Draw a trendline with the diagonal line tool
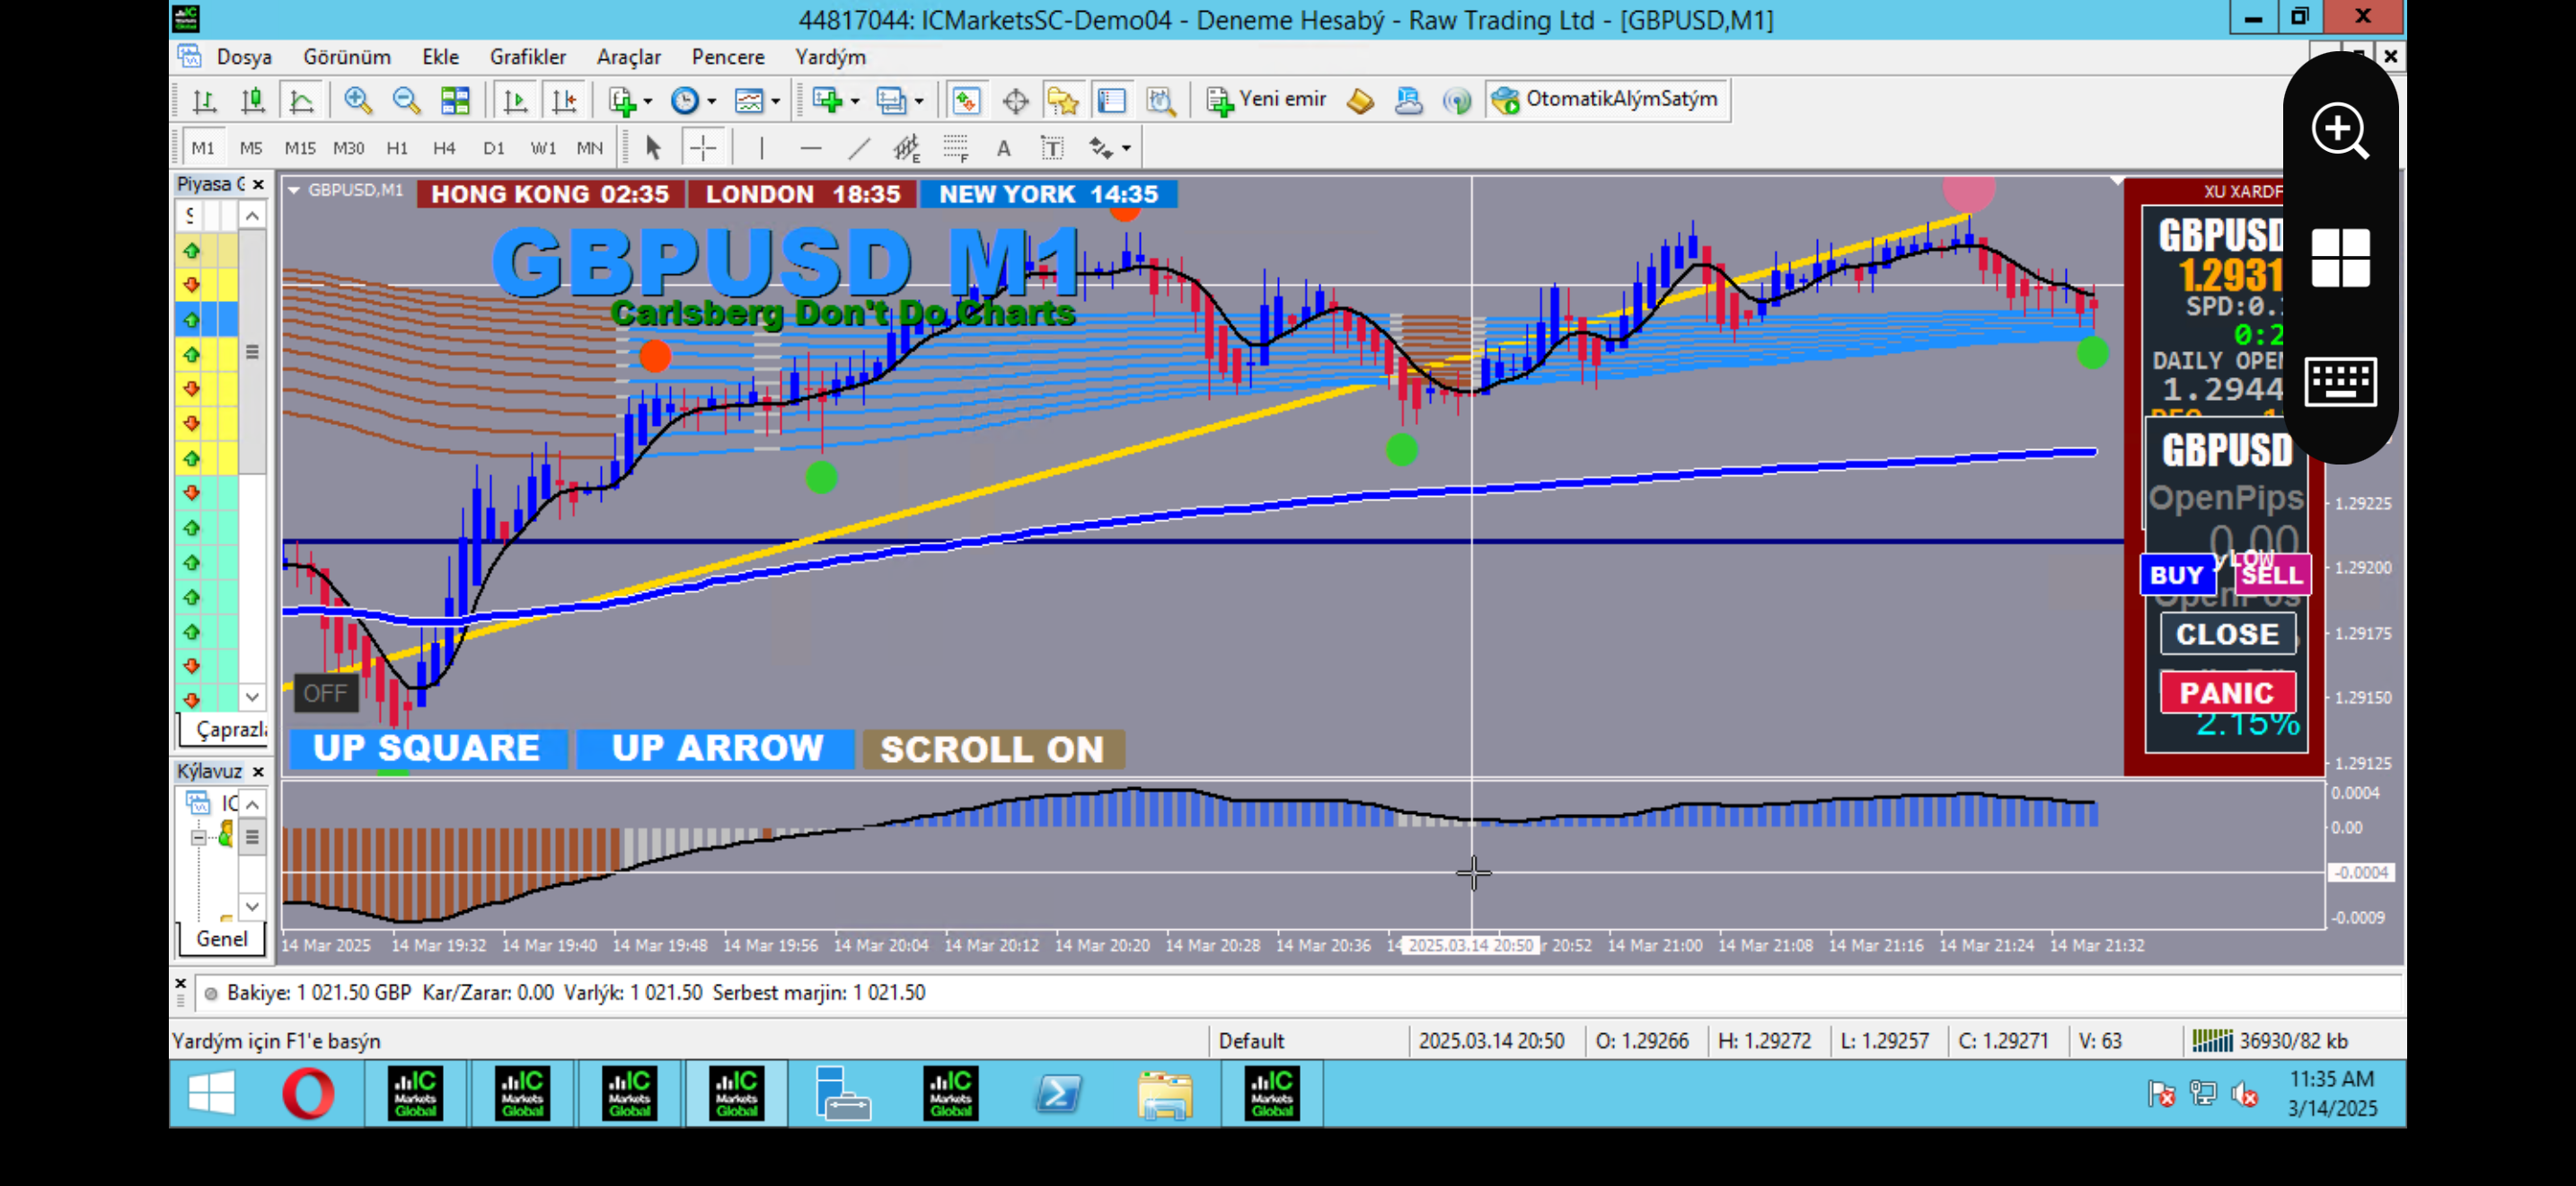2576x1186 pixels. pyautogui.click(x=858, y=149)
